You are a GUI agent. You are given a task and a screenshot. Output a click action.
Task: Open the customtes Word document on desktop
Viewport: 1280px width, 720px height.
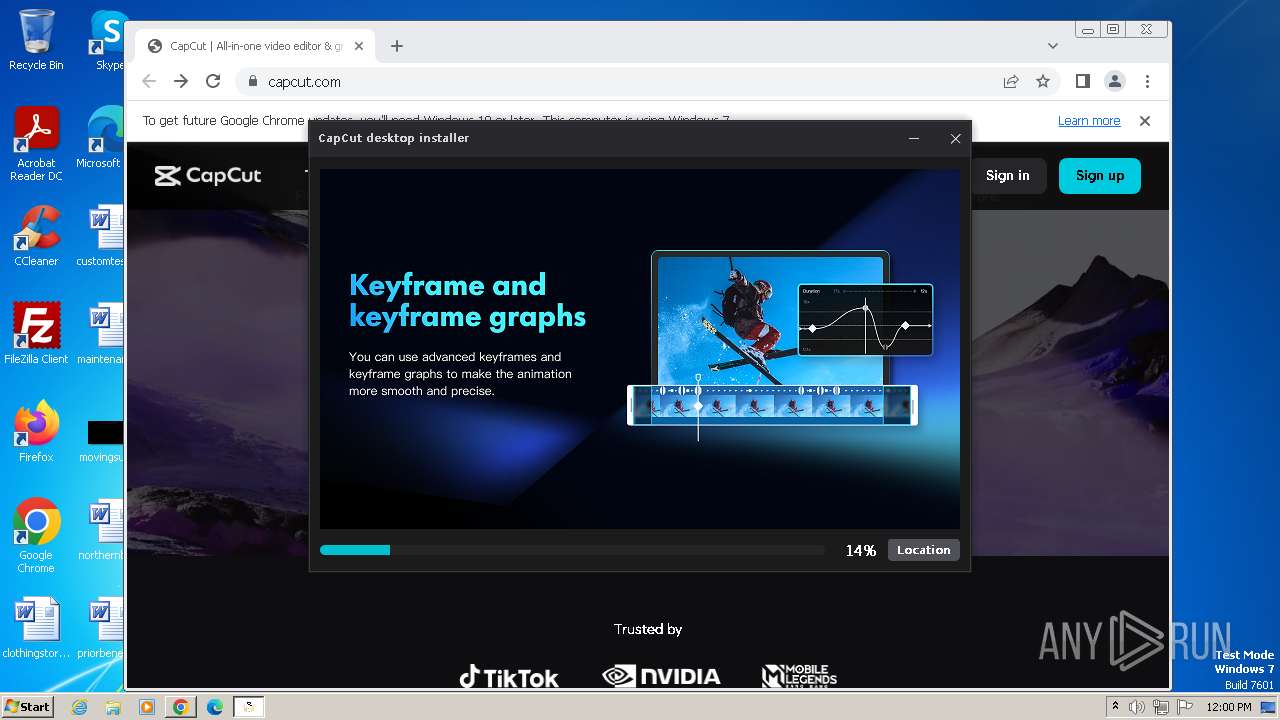click(101, 236)
